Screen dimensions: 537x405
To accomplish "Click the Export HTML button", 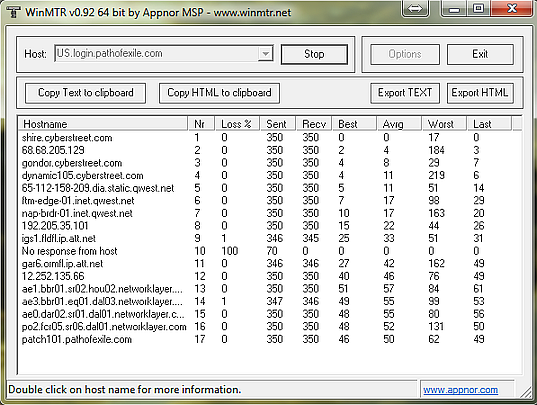I will [x=480, y=93].
